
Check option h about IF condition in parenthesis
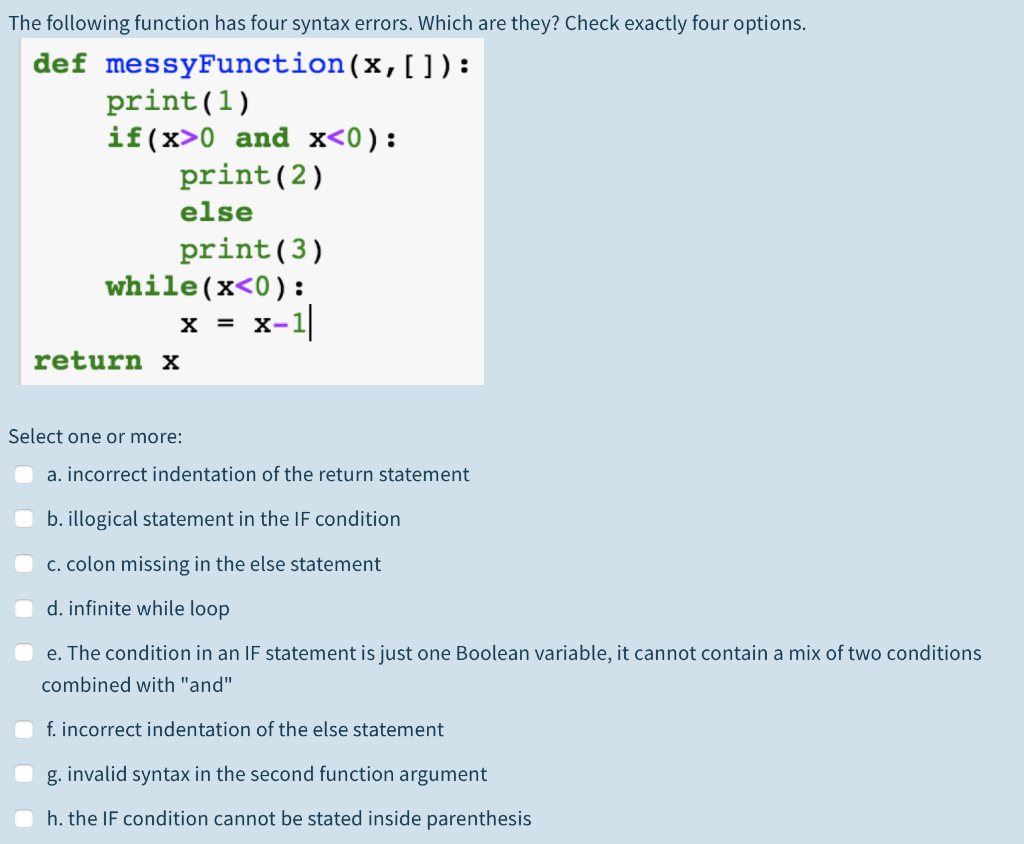pos(24,818)
